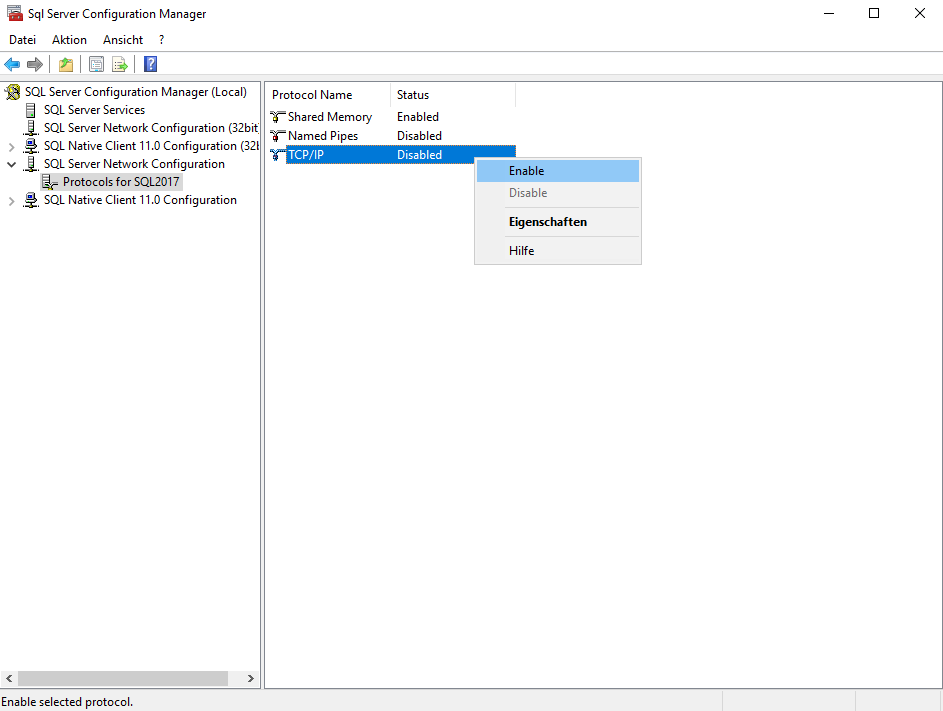
Task: Select SQL Server Services in the tree
Action: pyautogui.click(x=94, y=110)
